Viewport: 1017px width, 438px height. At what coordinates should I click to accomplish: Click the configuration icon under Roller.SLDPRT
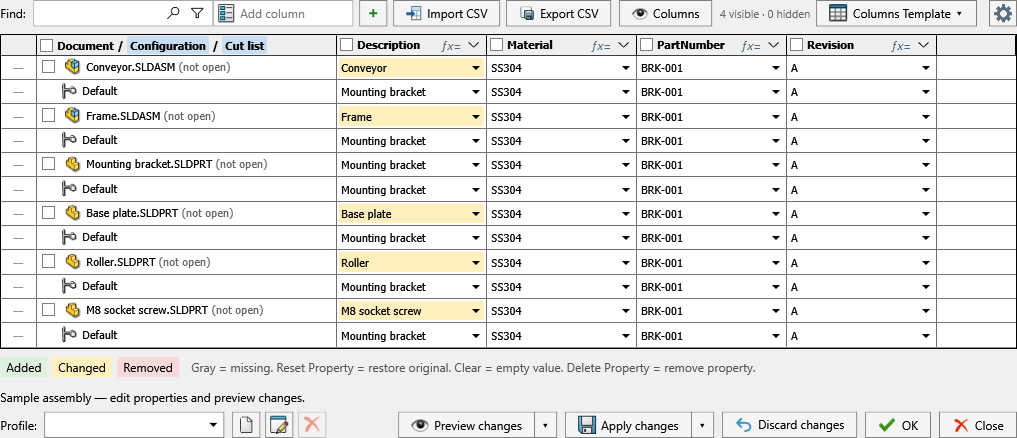click(x=69, y=286)
